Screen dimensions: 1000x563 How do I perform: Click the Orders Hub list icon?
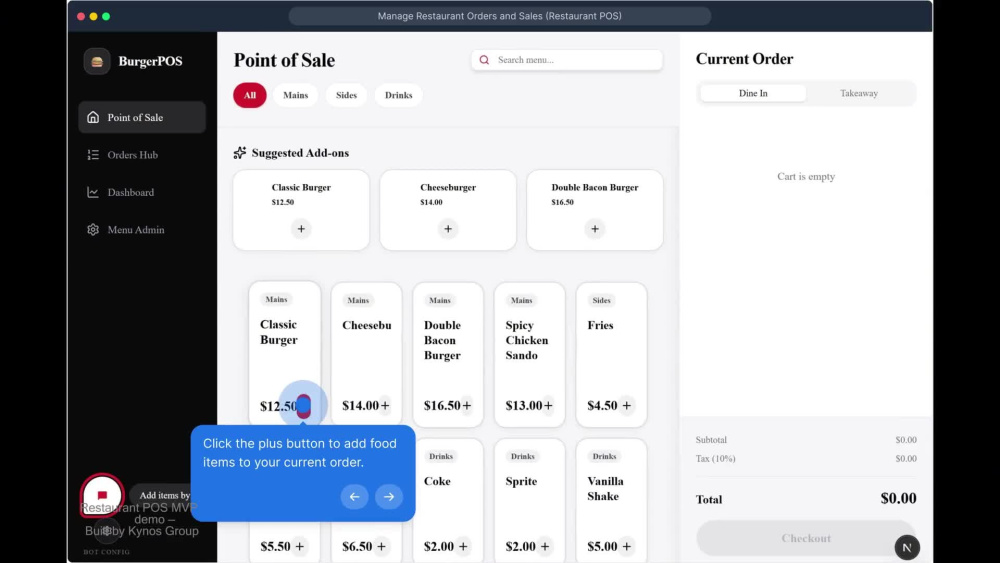click(x=93, y=155)
